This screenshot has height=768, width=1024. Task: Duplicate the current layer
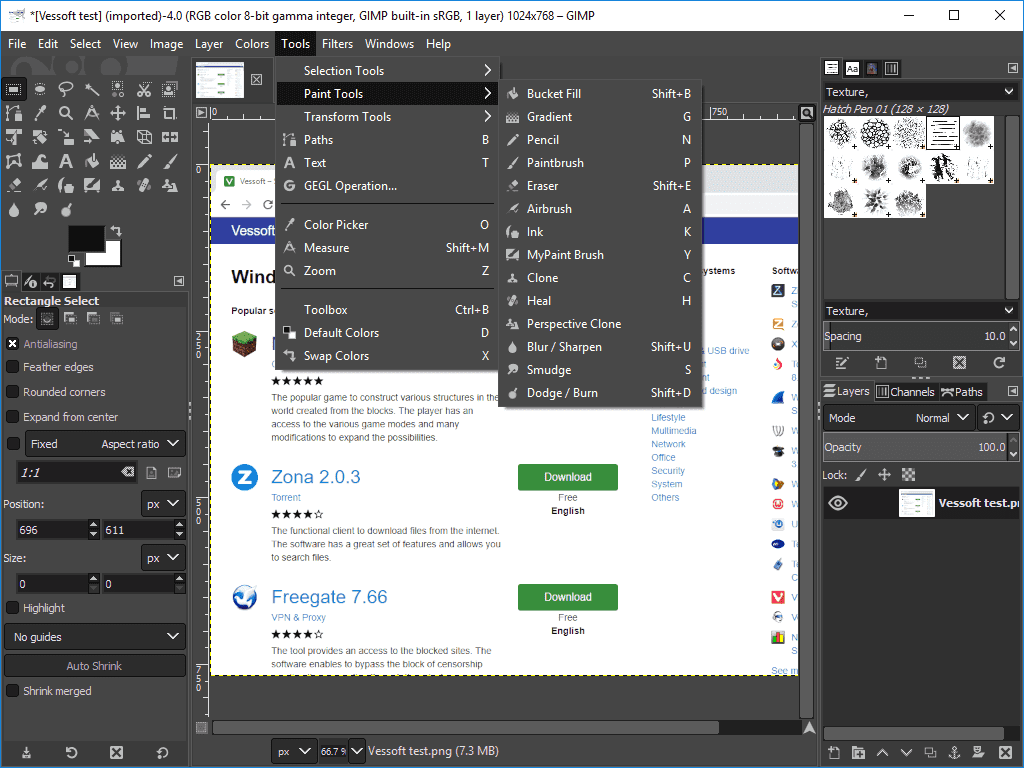click(931, 752)
